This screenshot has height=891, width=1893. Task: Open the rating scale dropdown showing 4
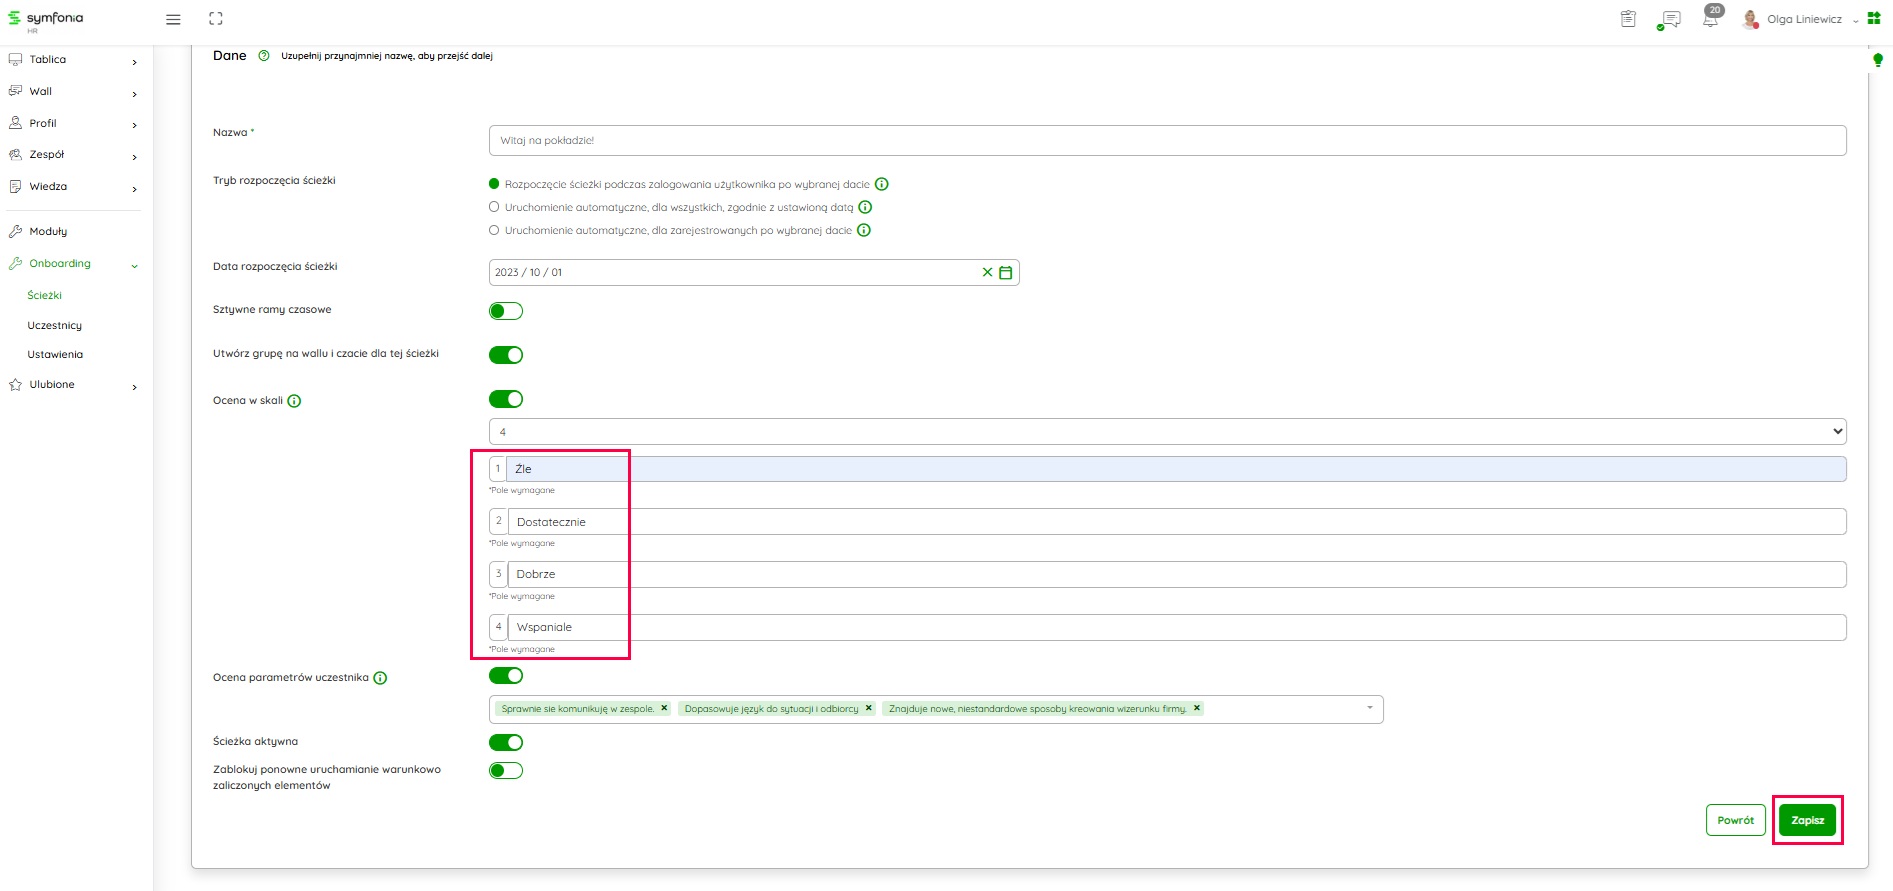(x=1166, y=432)
